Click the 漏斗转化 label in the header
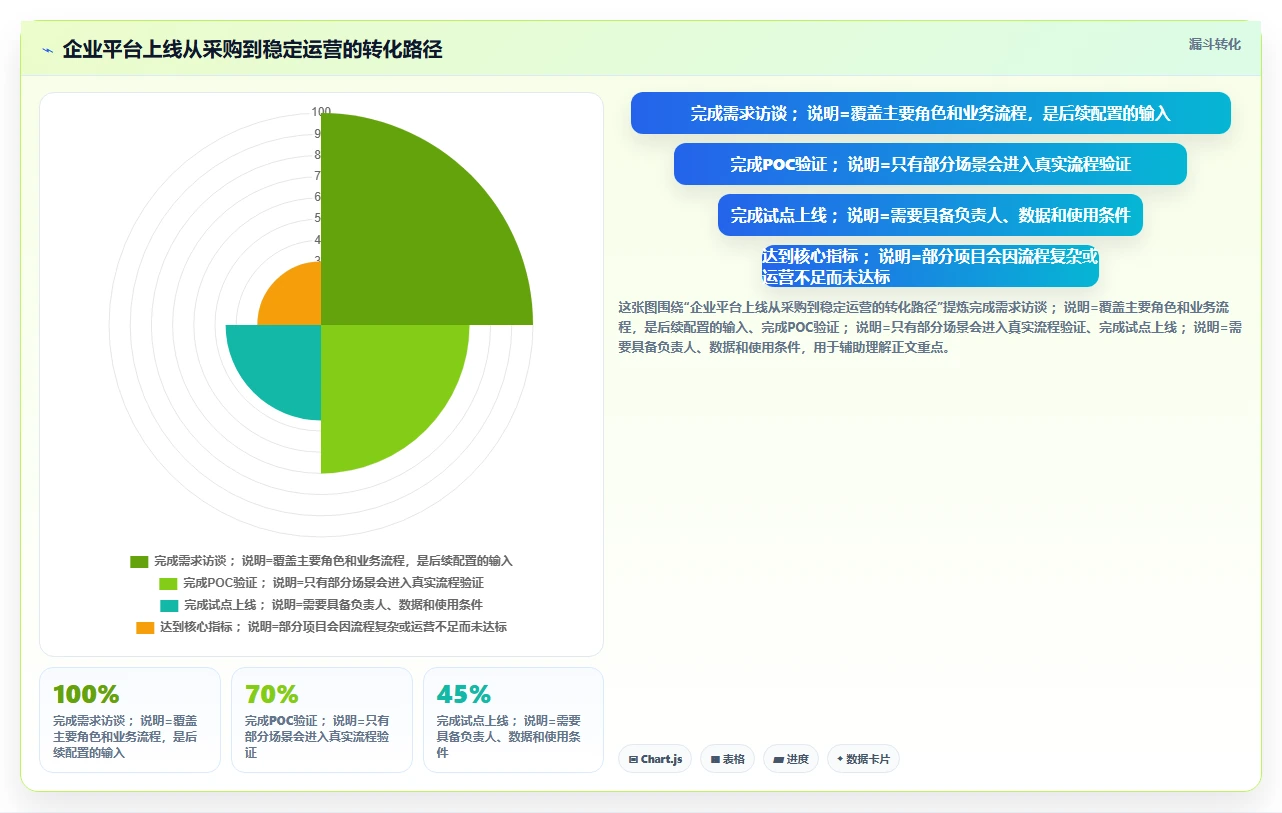The image size is (1282, 813). click(x=1214, y=44)
